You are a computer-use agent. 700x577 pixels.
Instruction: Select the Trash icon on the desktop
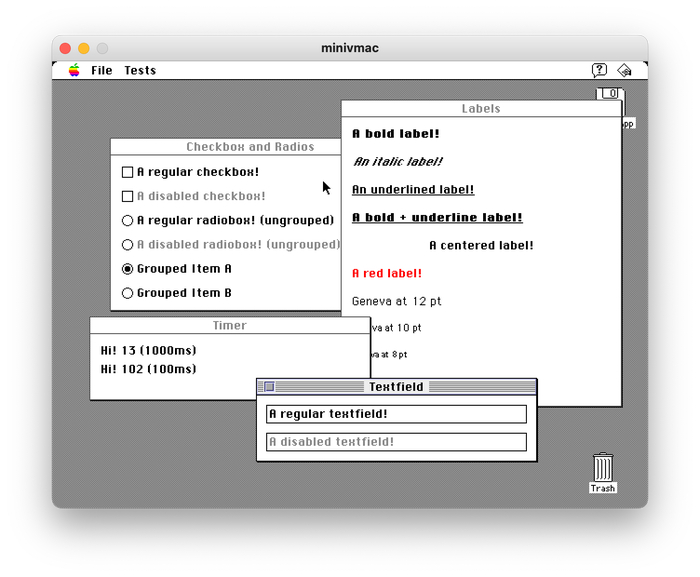[603, 472]
